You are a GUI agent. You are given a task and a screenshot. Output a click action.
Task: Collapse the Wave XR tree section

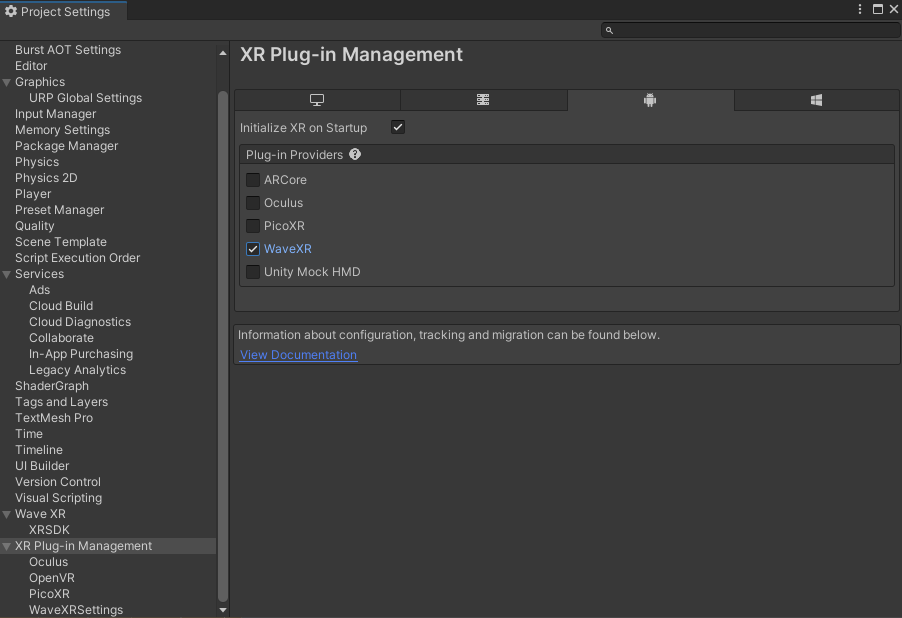click(7, 514)
